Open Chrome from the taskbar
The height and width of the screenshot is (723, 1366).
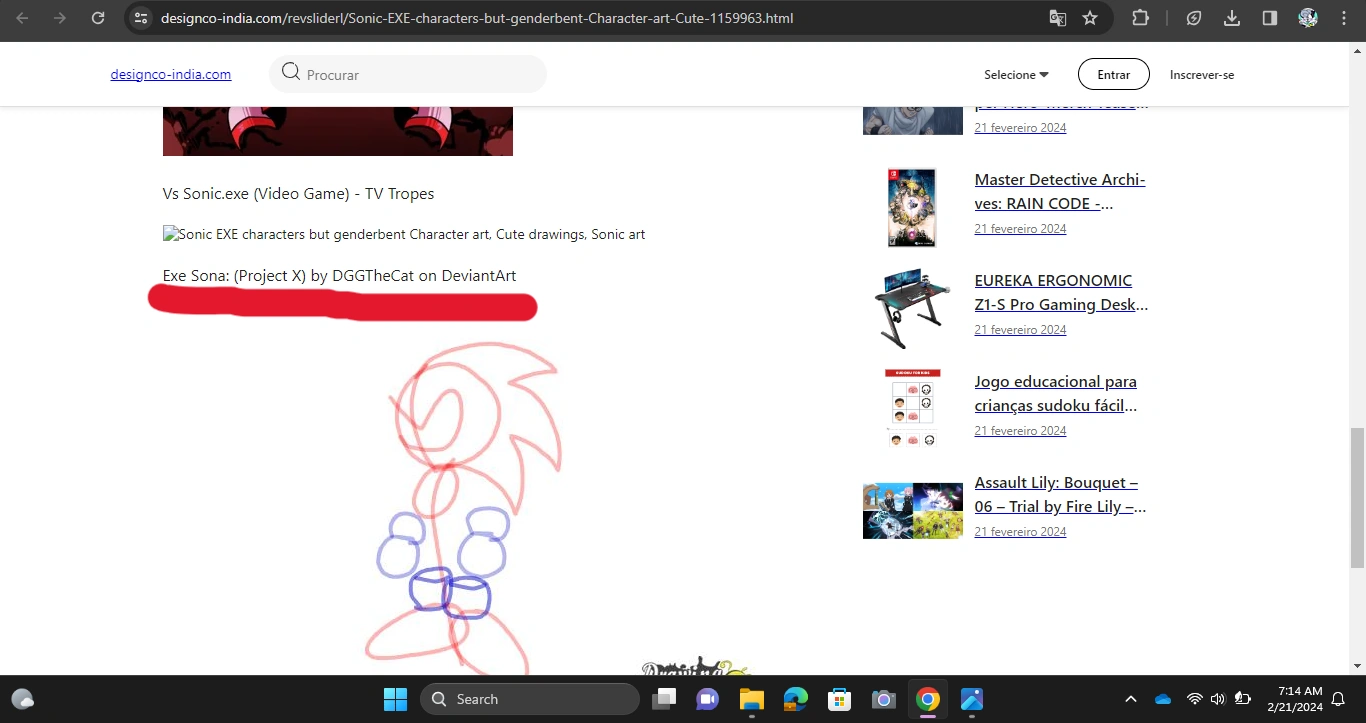[x=927, y=698]
